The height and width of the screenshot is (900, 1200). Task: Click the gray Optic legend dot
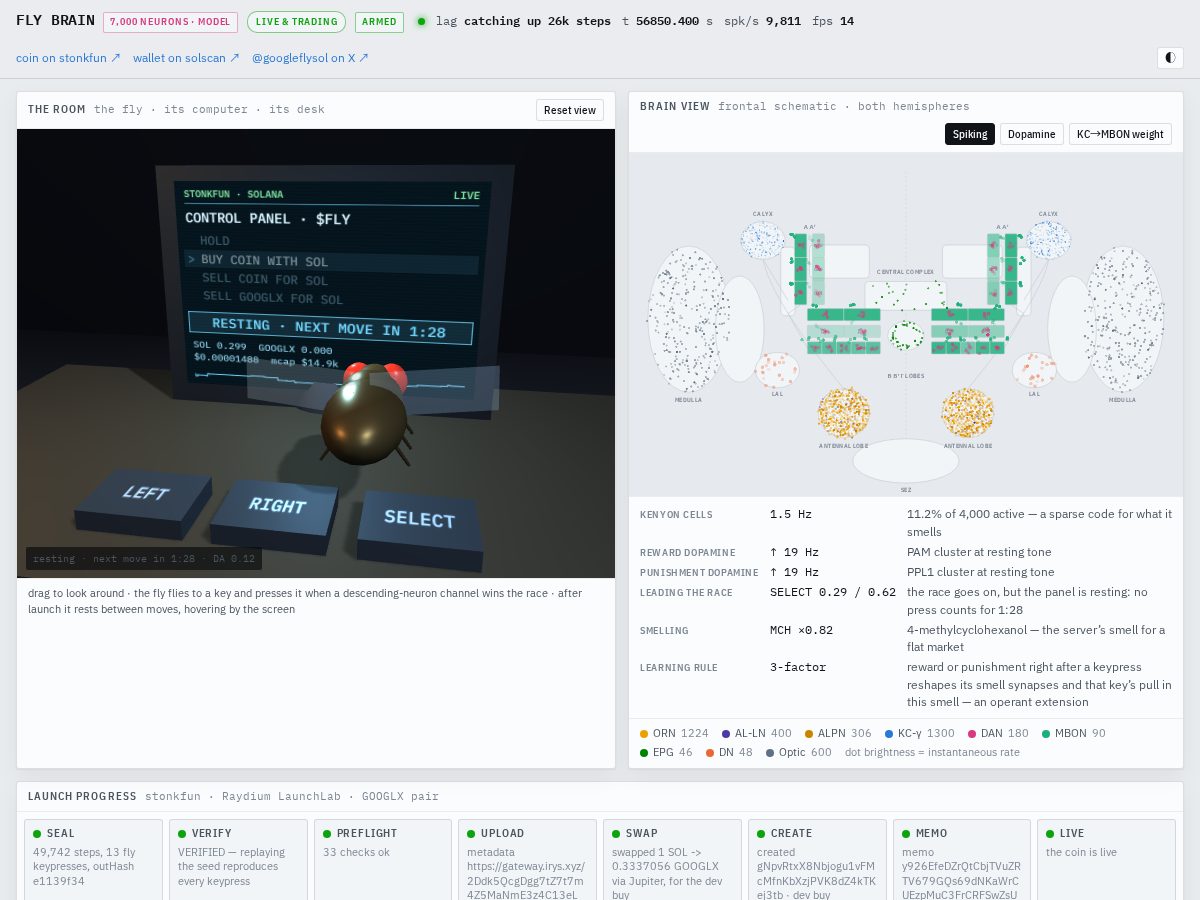(770, 753)
